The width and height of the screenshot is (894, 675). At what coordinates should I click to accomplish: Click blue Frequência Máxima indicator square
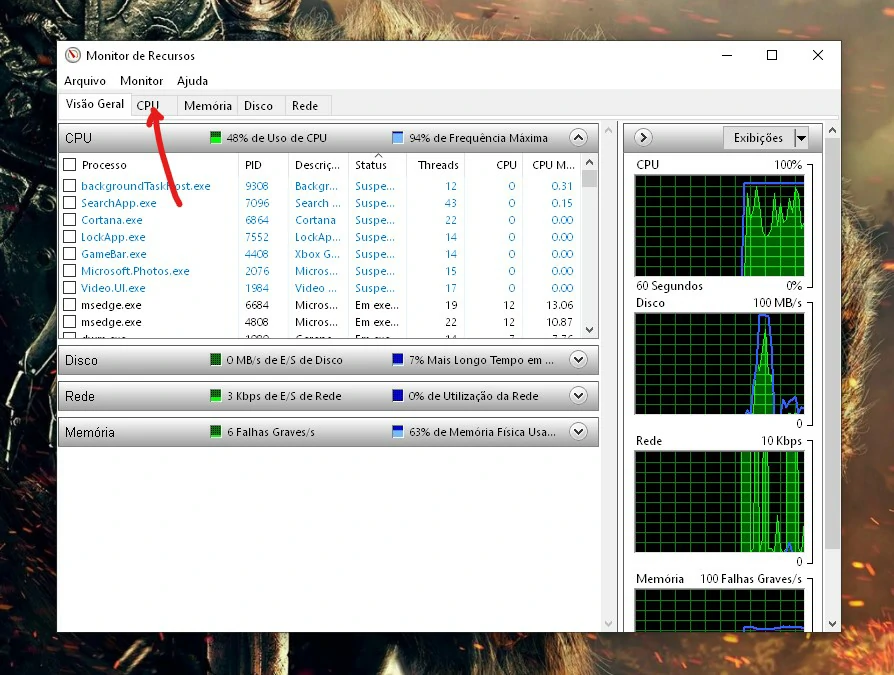click(x=398, y=138)
